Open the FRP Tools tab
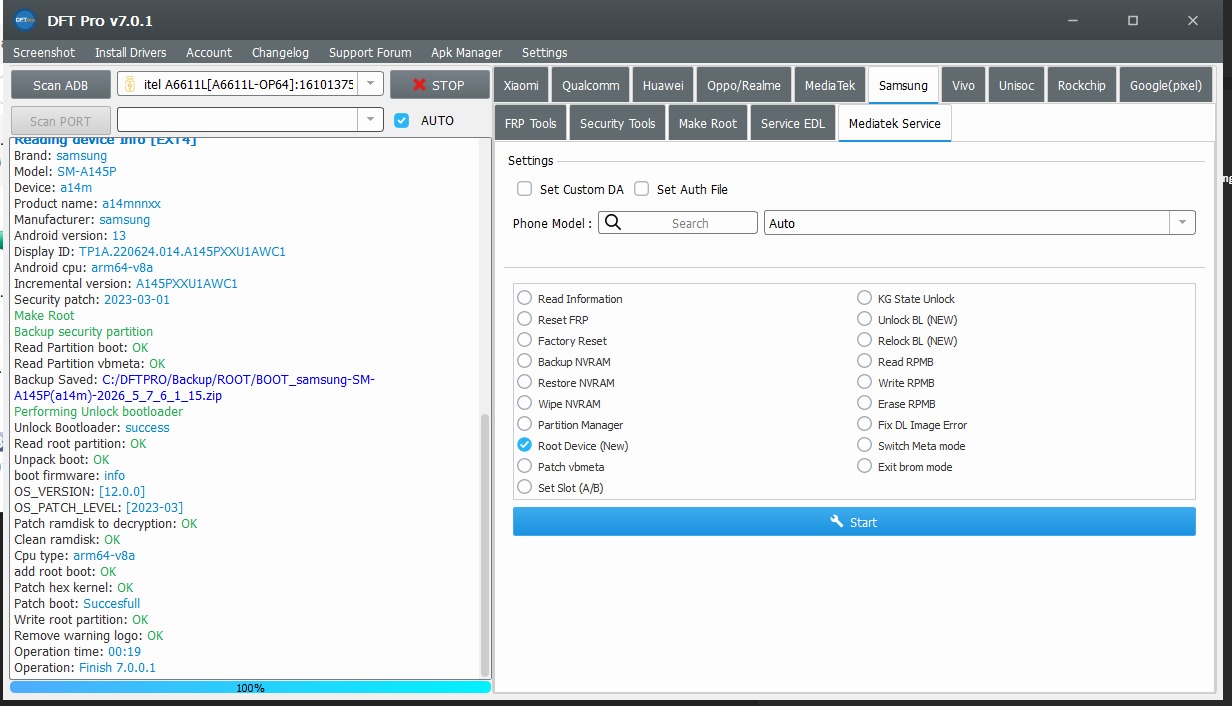1232x706 pixels. tap(531, 123)
